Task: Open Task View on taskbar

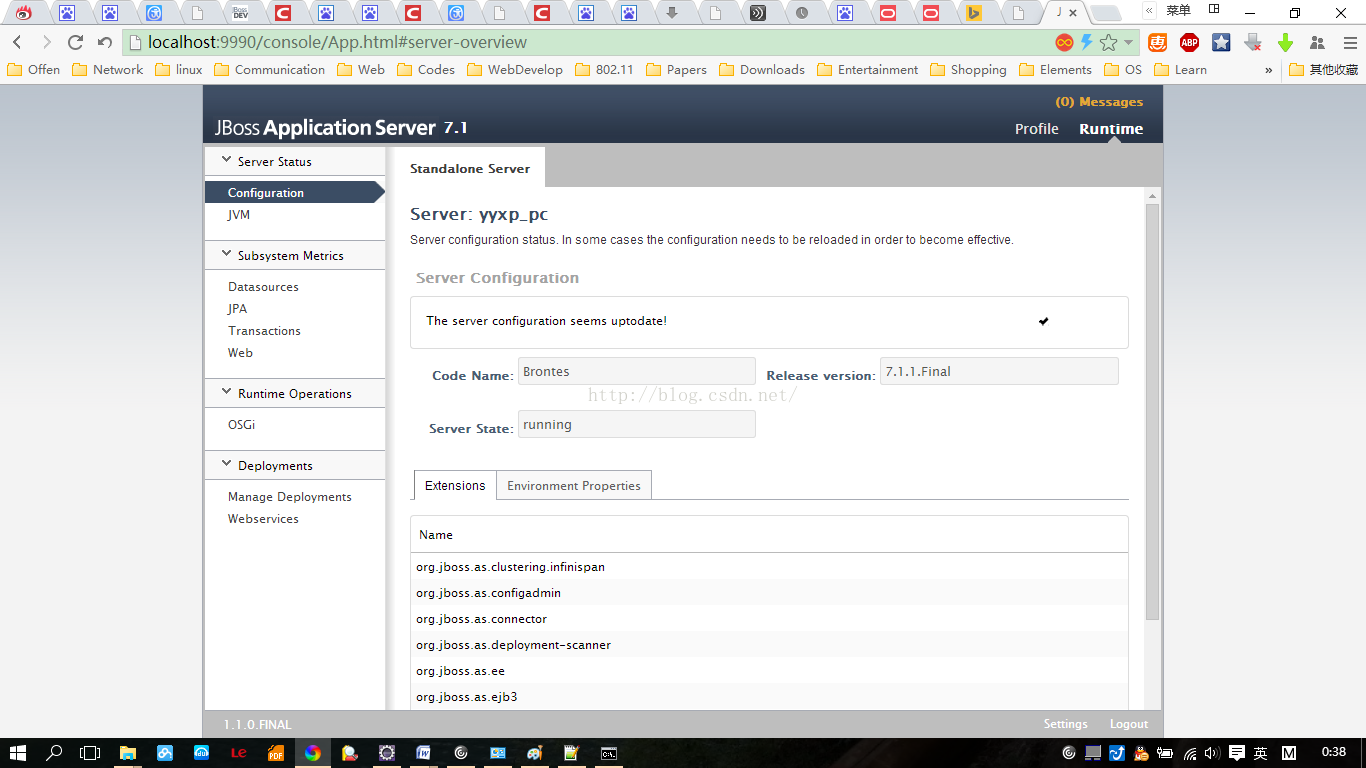Action: (x=90, y=753)
